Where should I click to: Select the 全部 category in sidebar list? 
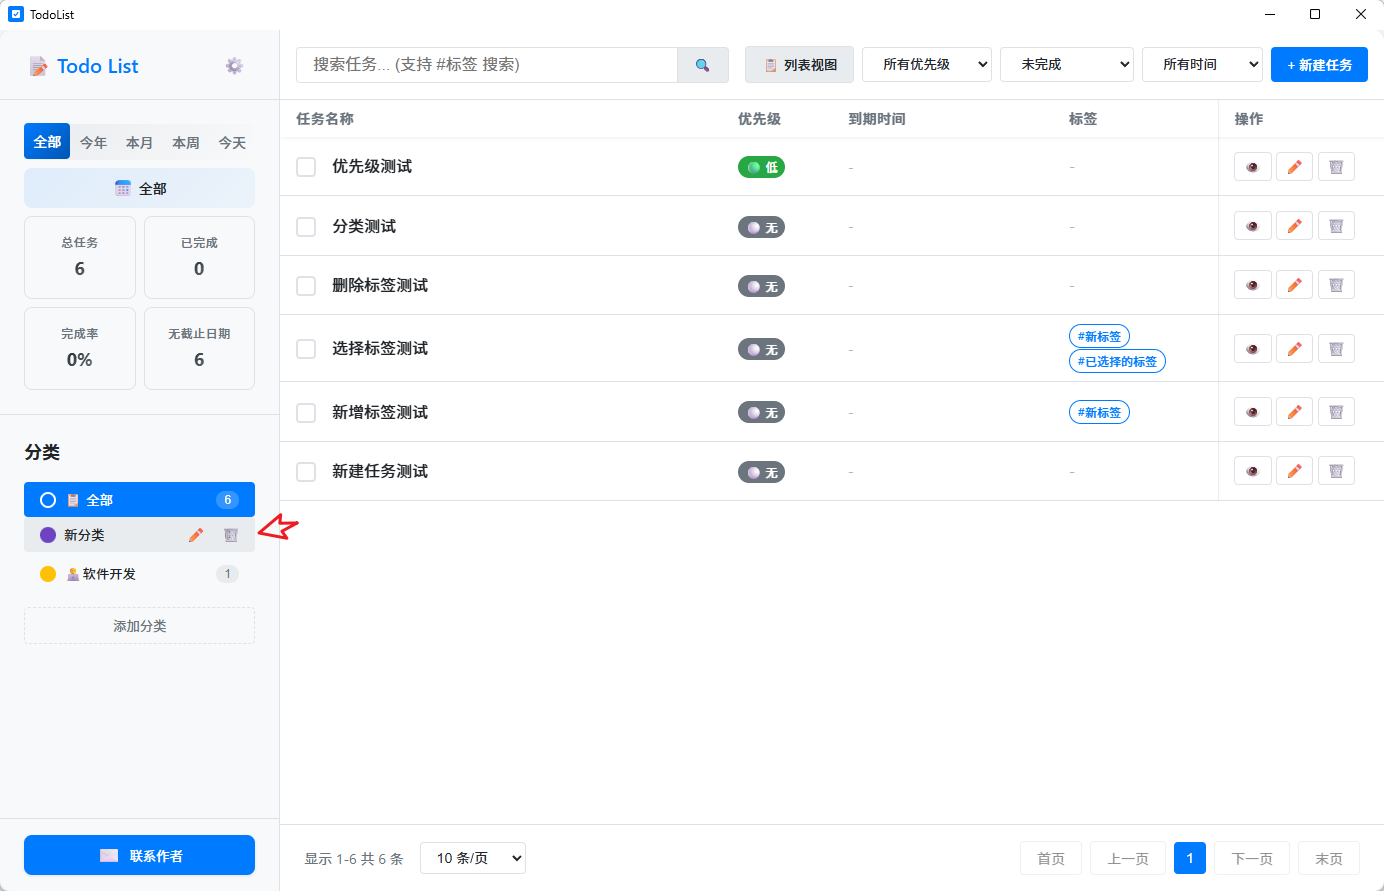tap(139, 500)
